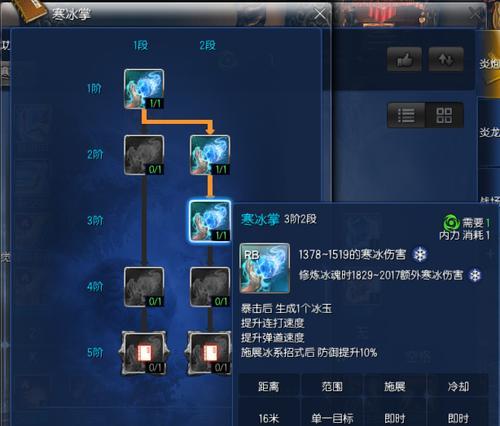500x426 pixels.
Task: Click the green 需要 skill point icon
Action: (452, 223)
